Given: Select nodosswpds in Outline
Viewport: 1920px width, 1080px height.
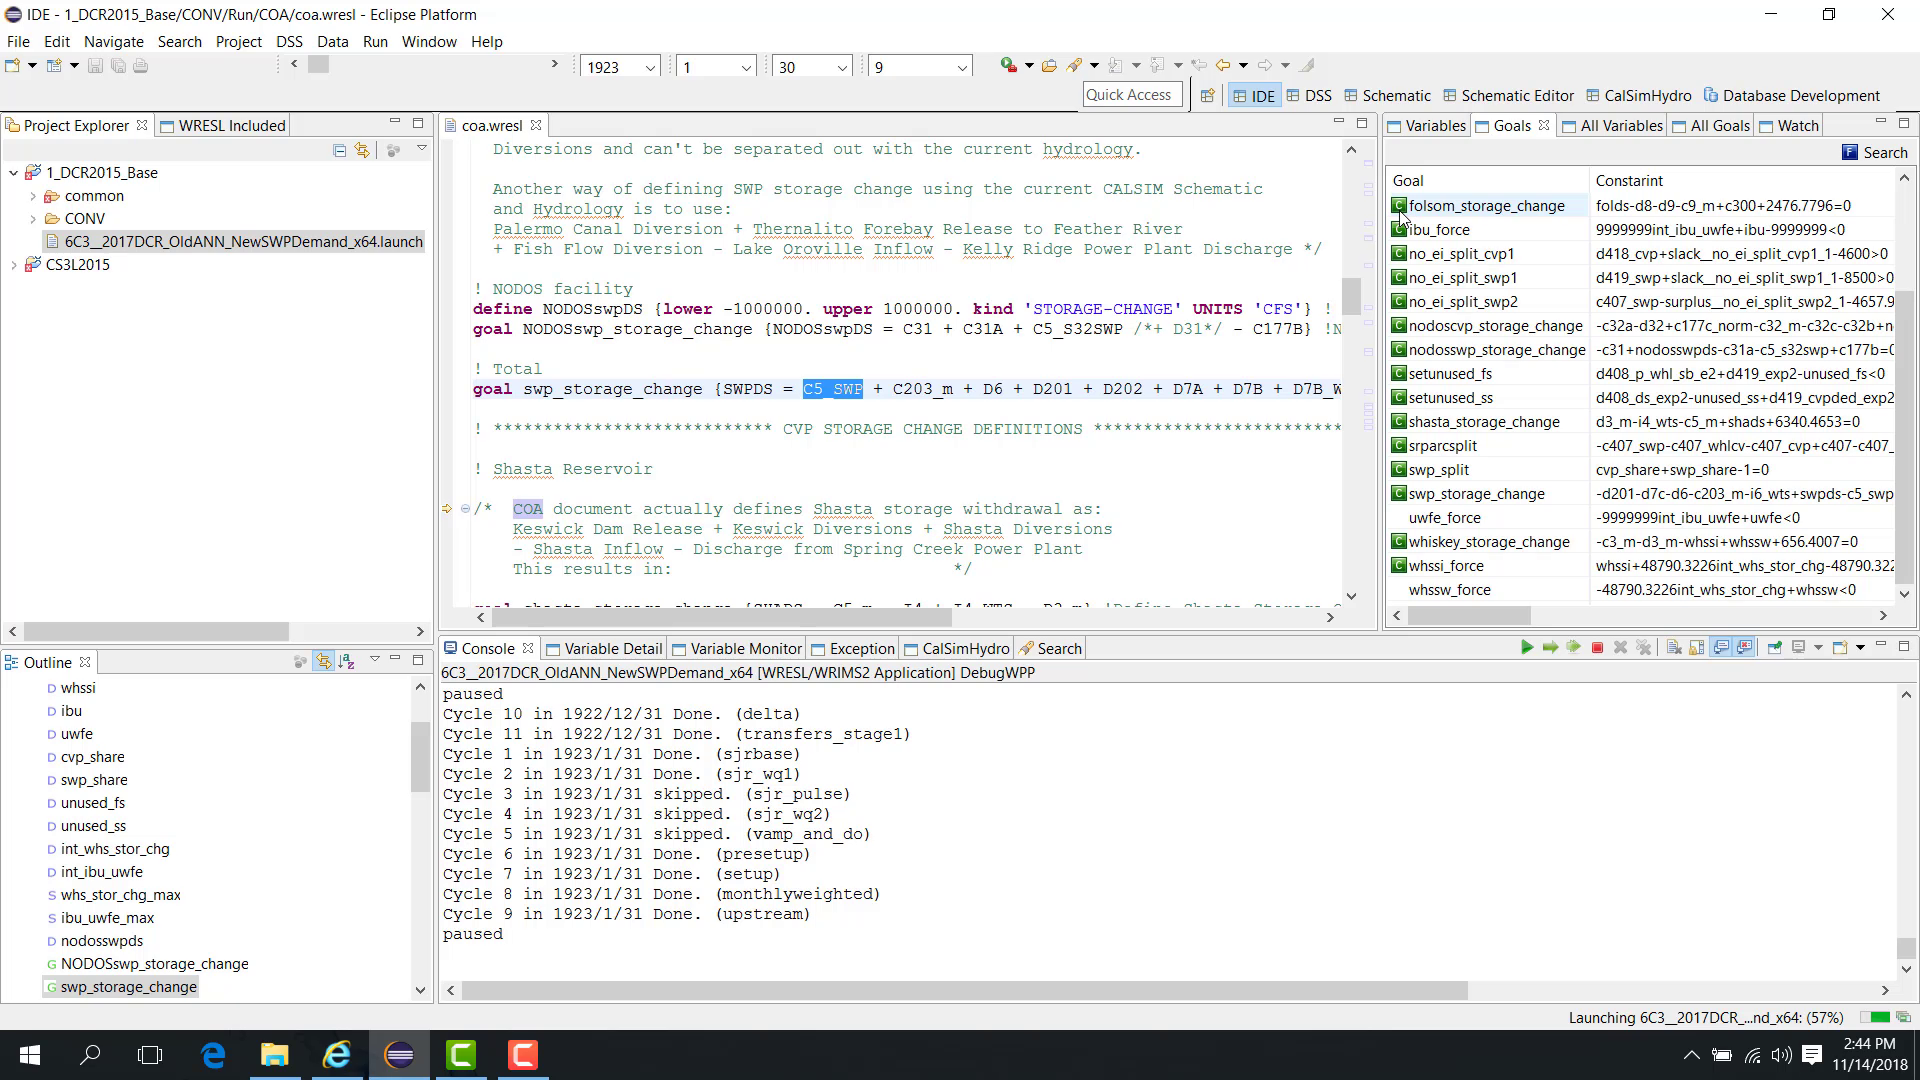Looking at the screenshot, I should point(101,941).
